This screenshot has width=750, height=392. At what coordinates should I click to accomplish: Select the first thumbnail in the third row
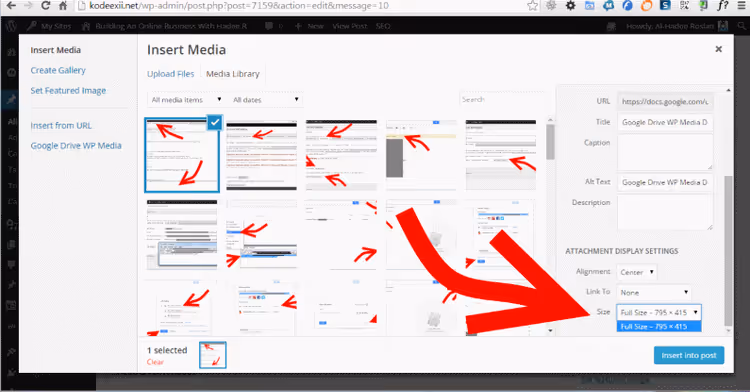(x=182, y=308)
